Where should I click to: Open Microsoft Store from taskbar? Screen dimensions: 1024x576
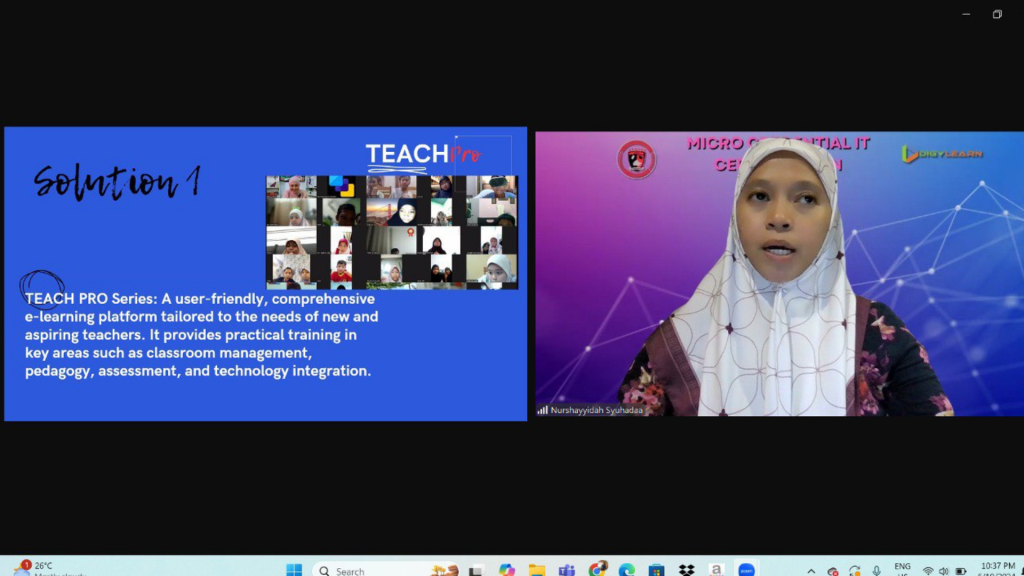point(656,570)
